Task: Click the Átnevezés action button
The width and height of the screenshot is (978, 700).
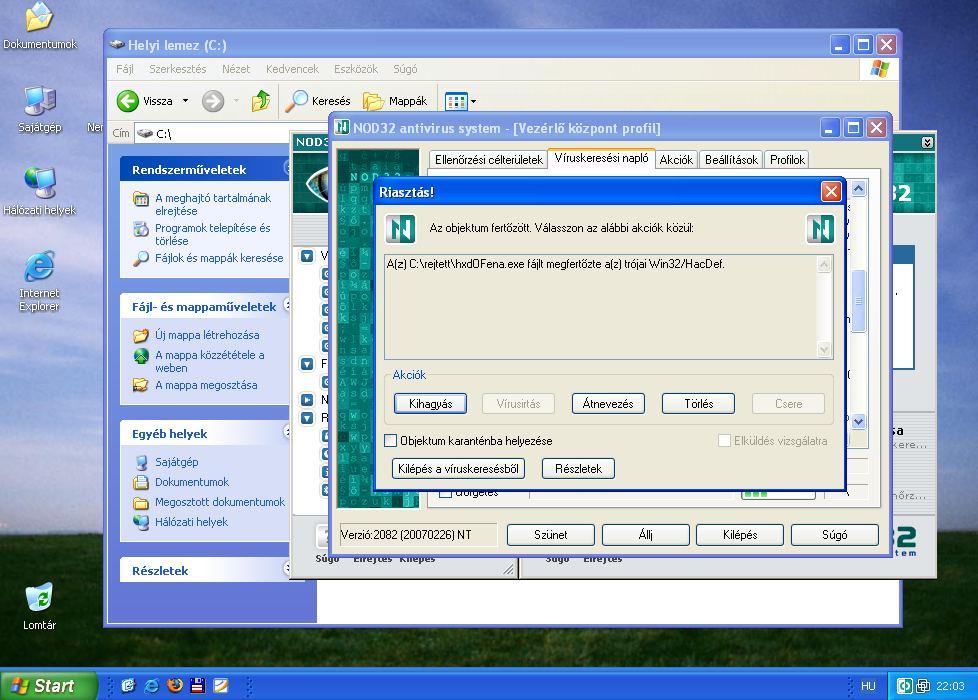Action: 608,404
